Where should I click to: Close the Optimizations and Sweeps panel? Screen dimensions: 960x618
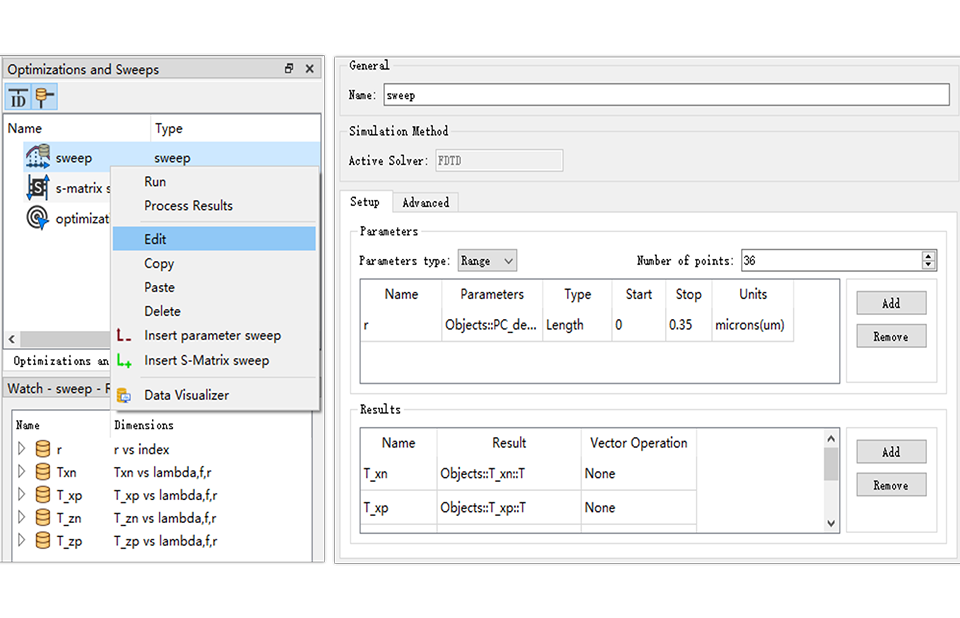[310, 69]
